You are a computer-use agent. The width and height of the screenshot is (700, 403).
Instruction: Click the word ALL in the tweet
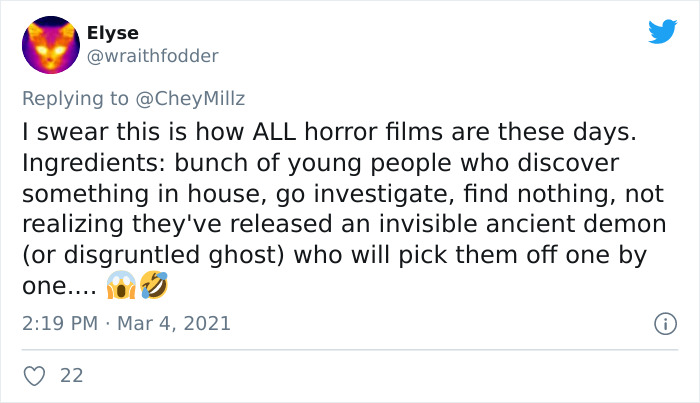[274, 132]
